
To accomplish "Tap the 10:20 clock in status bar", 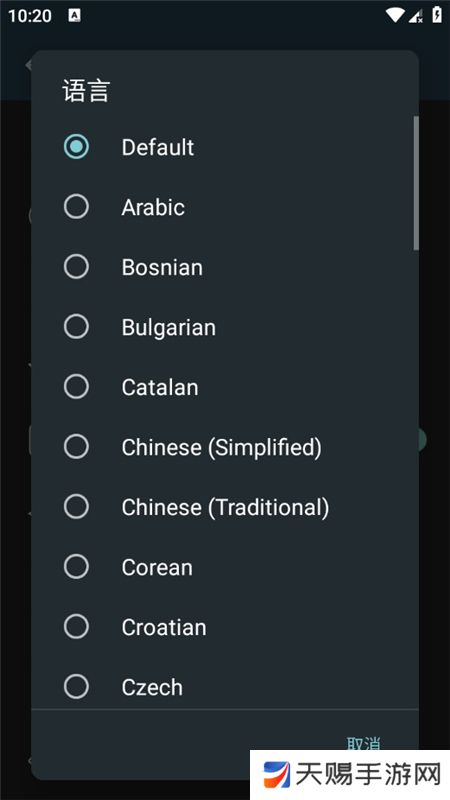I will [x=30, y=16].
